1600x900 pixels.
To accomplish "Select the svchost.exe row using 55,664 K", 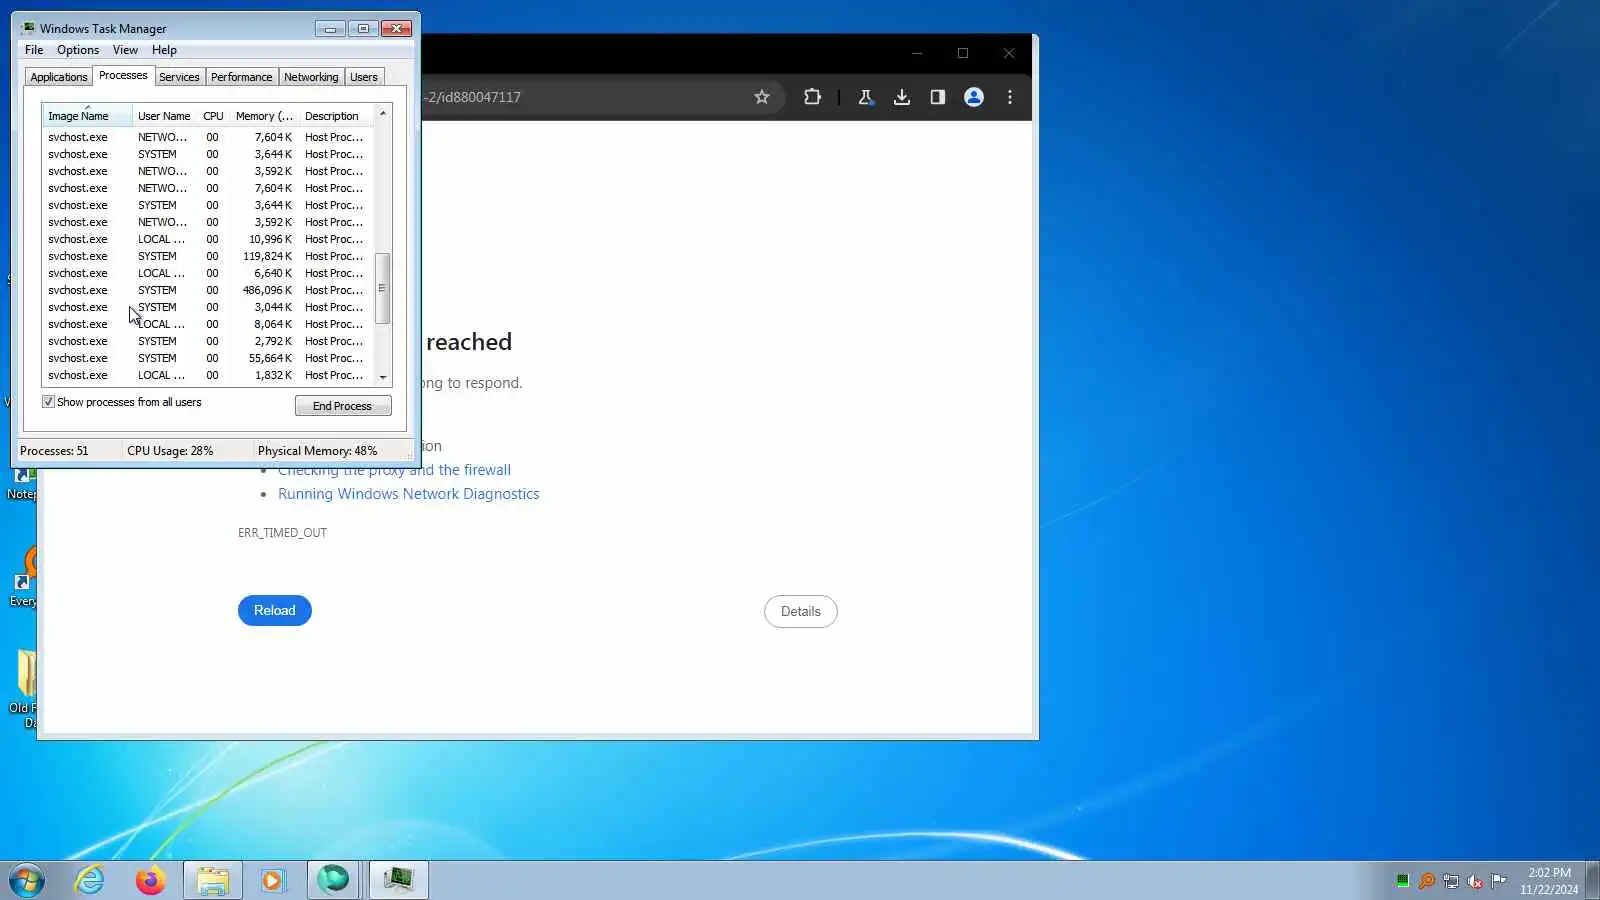I will [x=208, y=358].
